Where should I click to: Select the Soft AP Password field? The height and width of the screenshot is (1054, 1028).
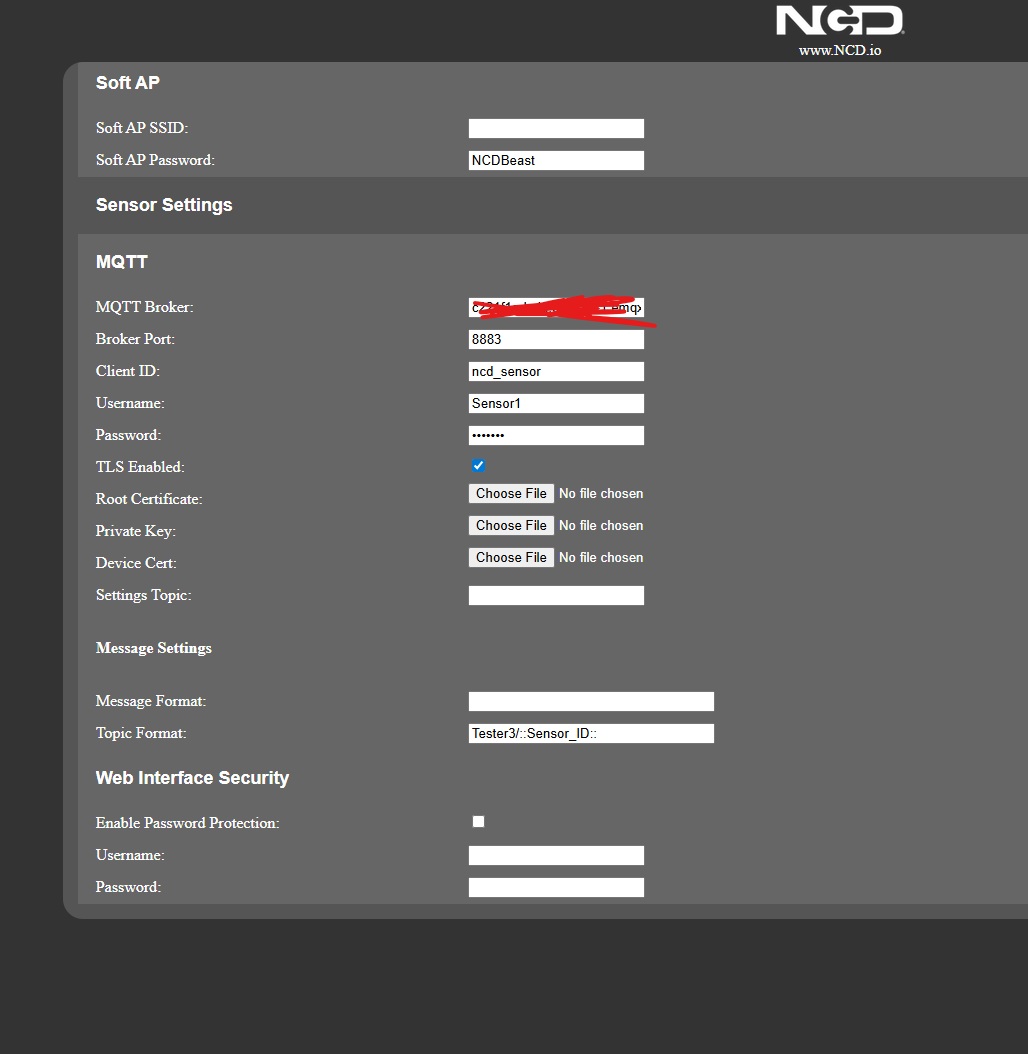pos(556,160)
